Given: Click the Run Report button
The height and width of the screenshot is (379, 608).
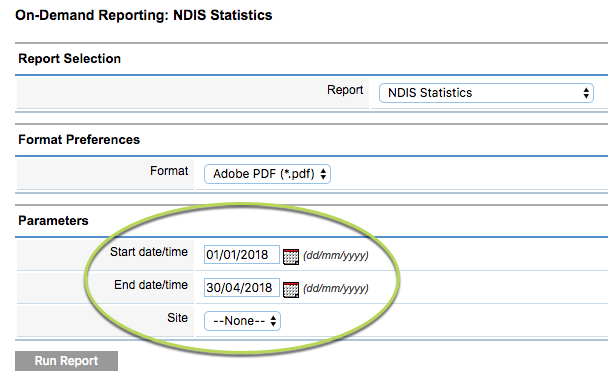Looking at the screenshot, I should click(66, 361).
